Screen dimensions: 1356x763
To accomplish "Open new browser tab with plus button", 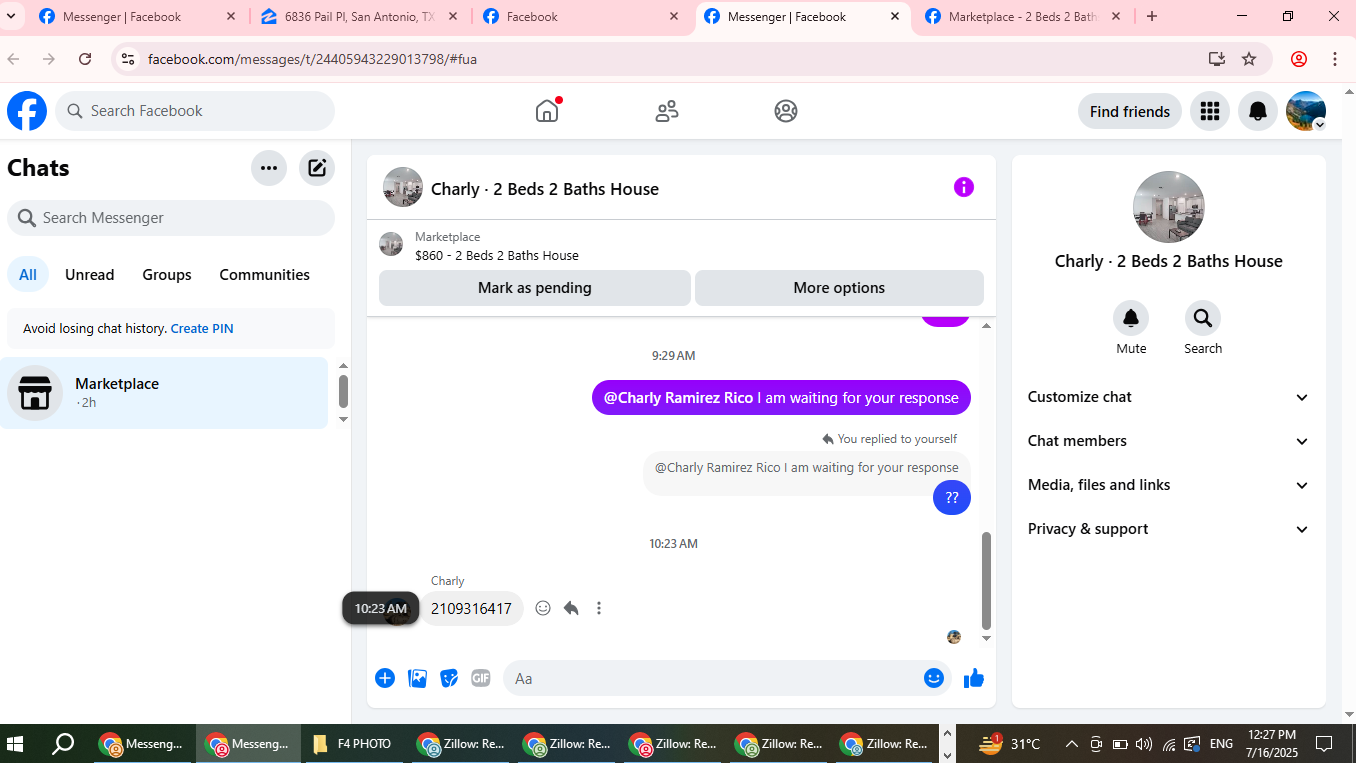I will (x=1152, y=16).
